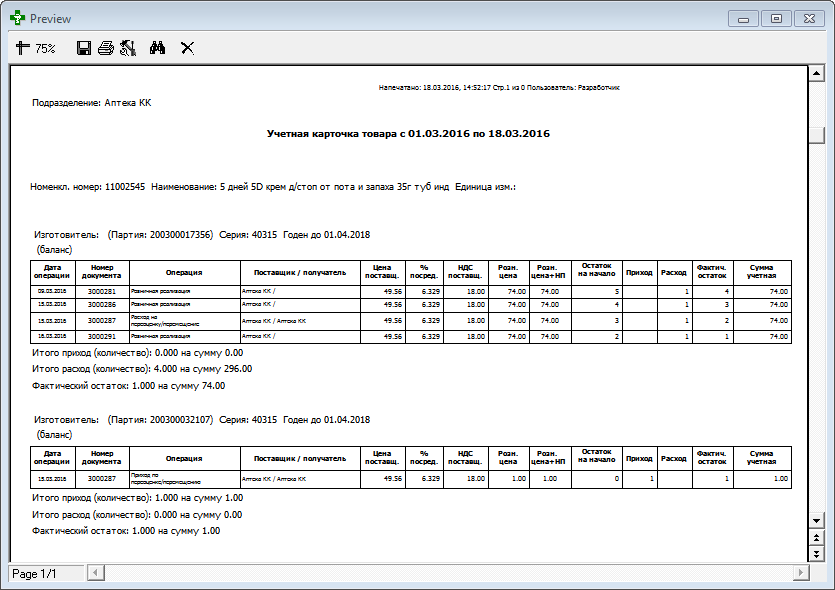The height and width of the screenshot is (590, 835).
Task: Print the report with the printer icon
Action: [x=105, y=48]
